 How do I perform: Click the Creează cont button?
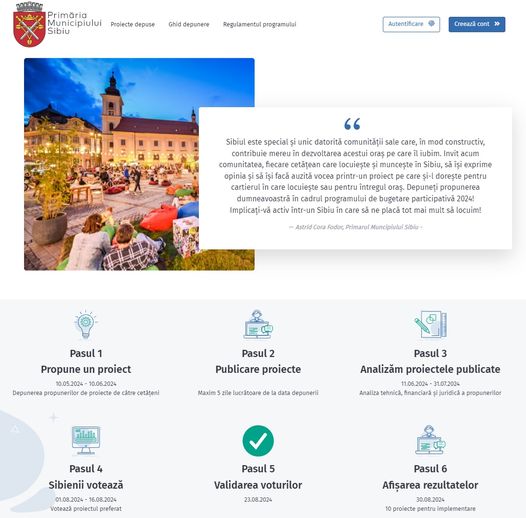(477, 24)
